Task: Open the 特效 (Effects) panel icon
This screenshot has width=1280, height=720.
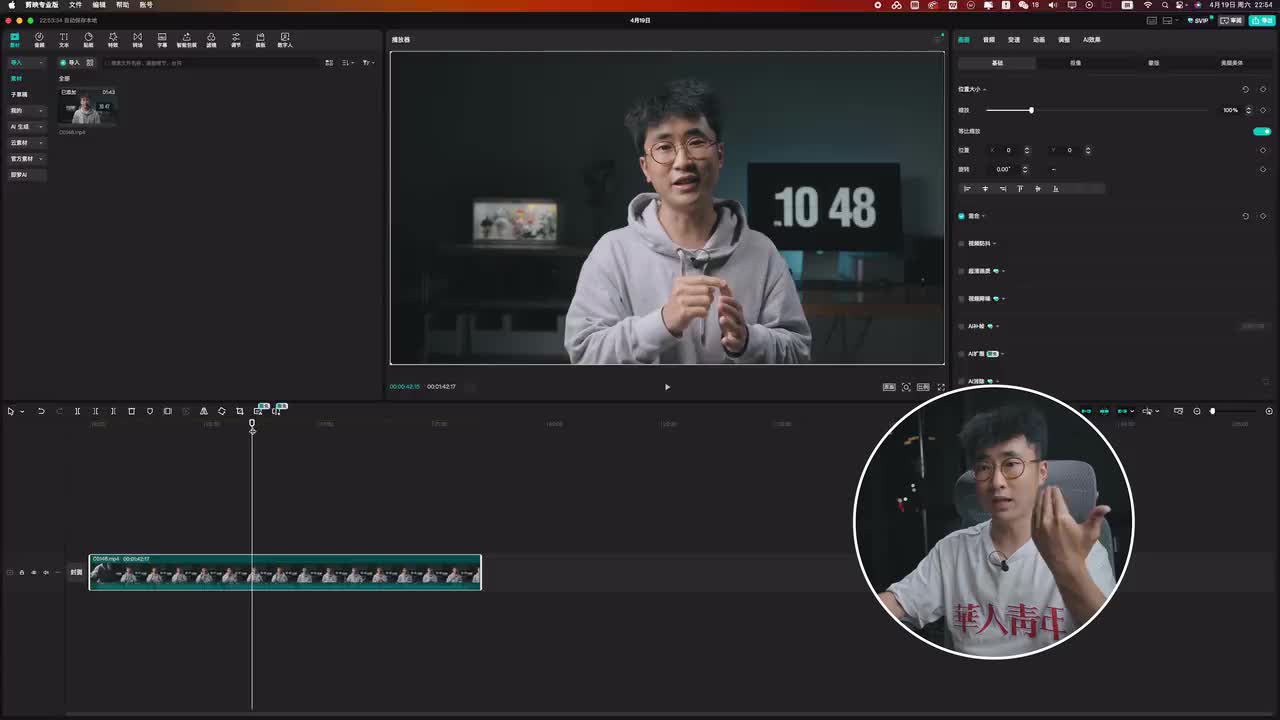Action: pyautogui.click(x=113, y=40)
